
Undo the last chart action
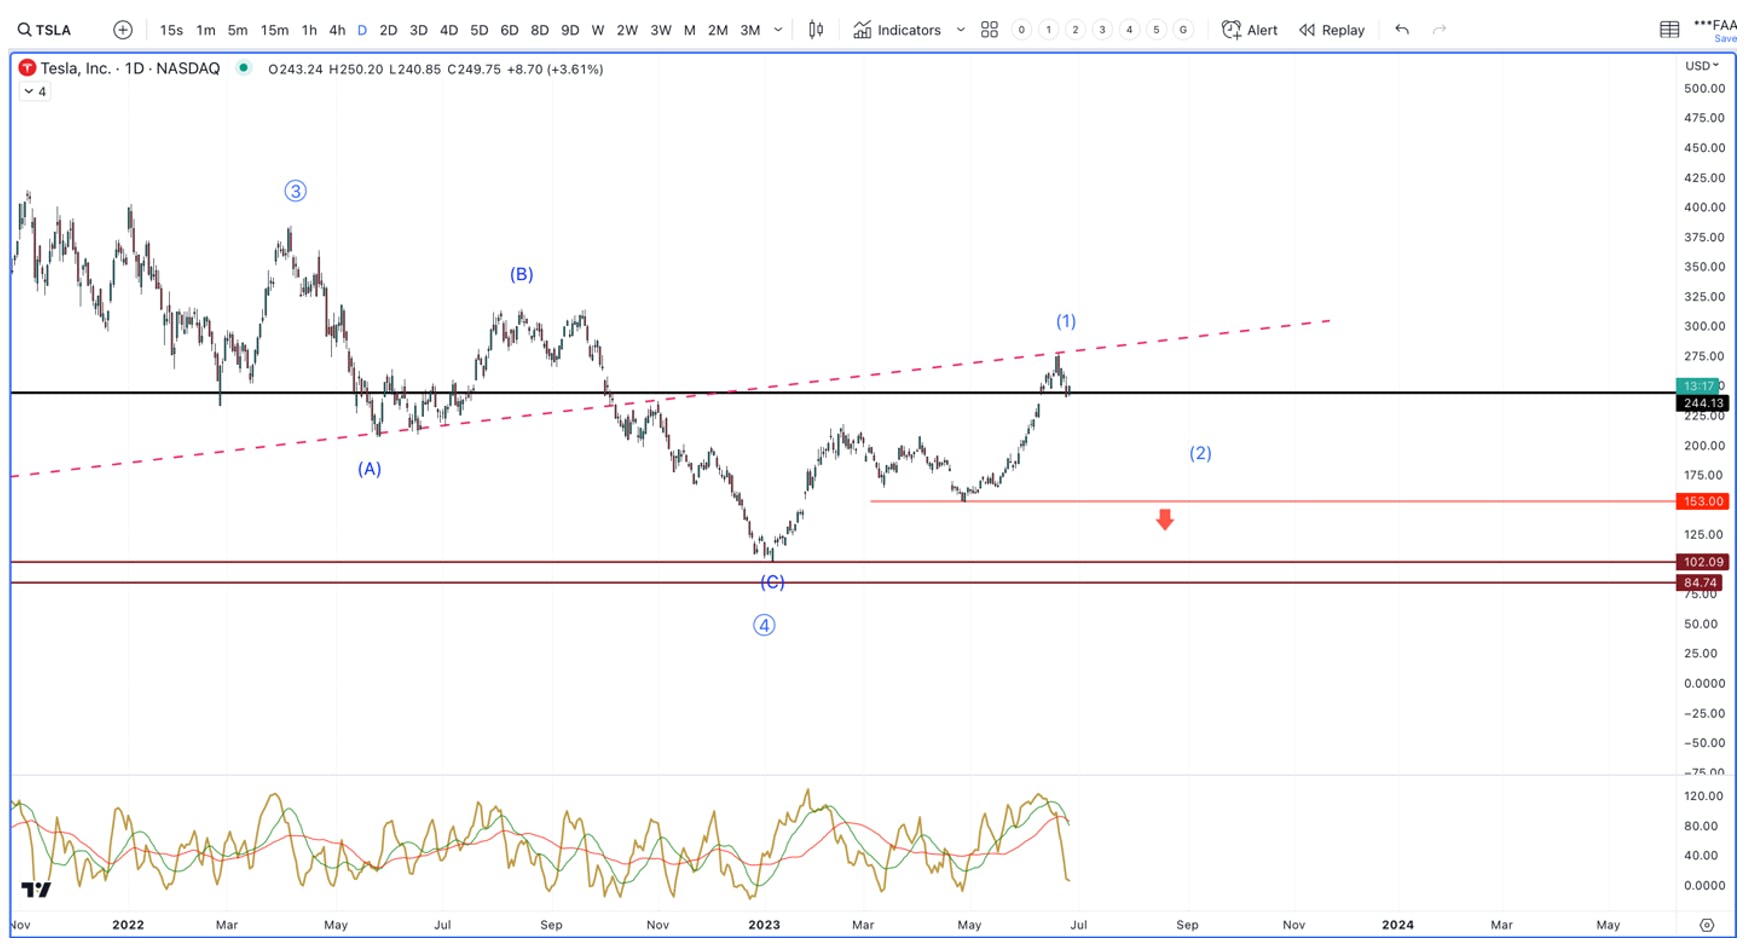pos(1402,30)
